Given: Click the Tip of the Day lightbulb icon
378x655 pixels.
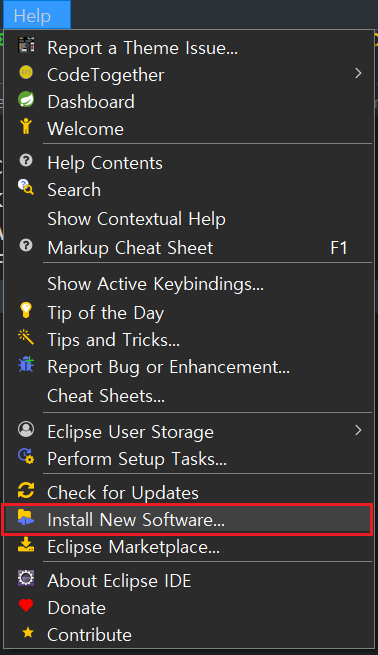Looking at the screenshot, I should tap(26, 311).
